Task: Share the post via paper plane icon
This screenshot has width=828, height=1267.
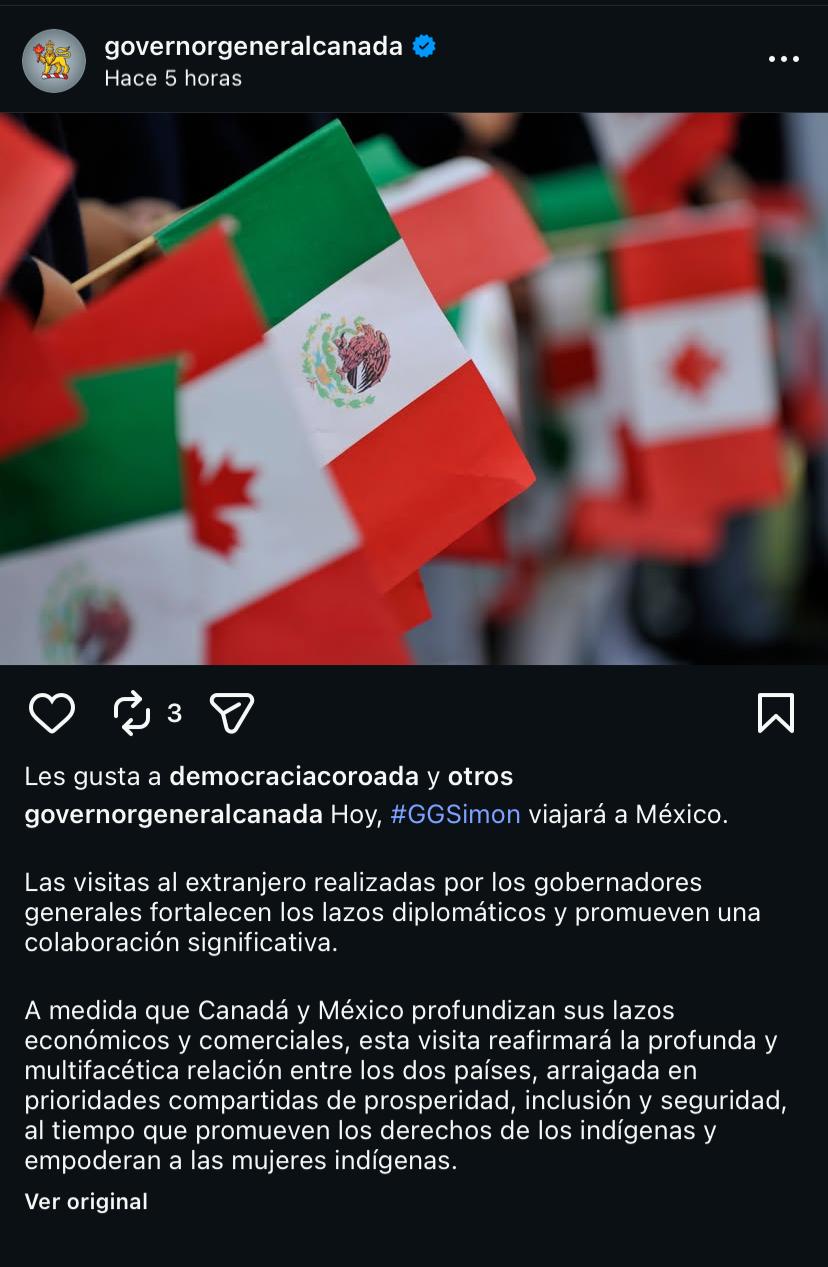Action: pos(232,713)
